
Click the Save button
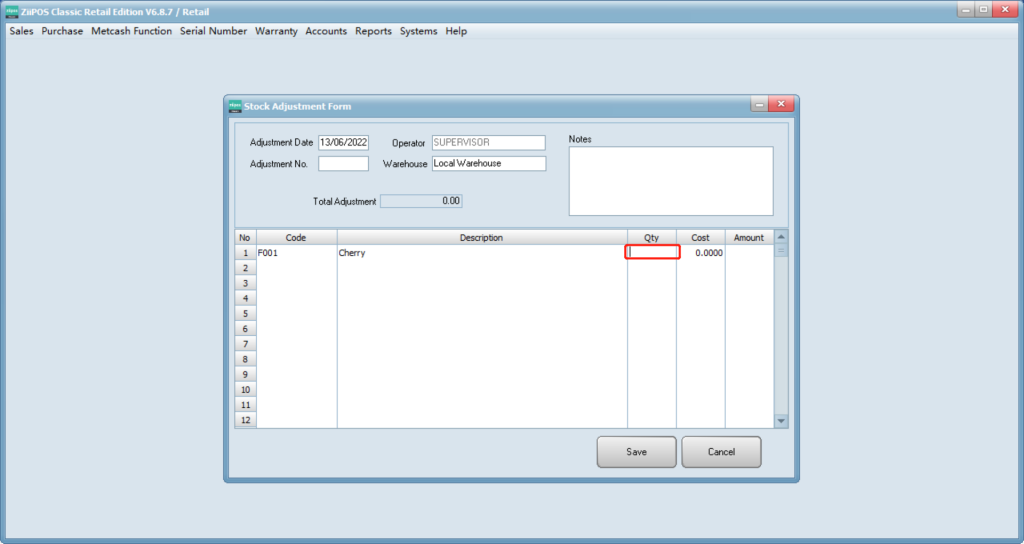636,452
